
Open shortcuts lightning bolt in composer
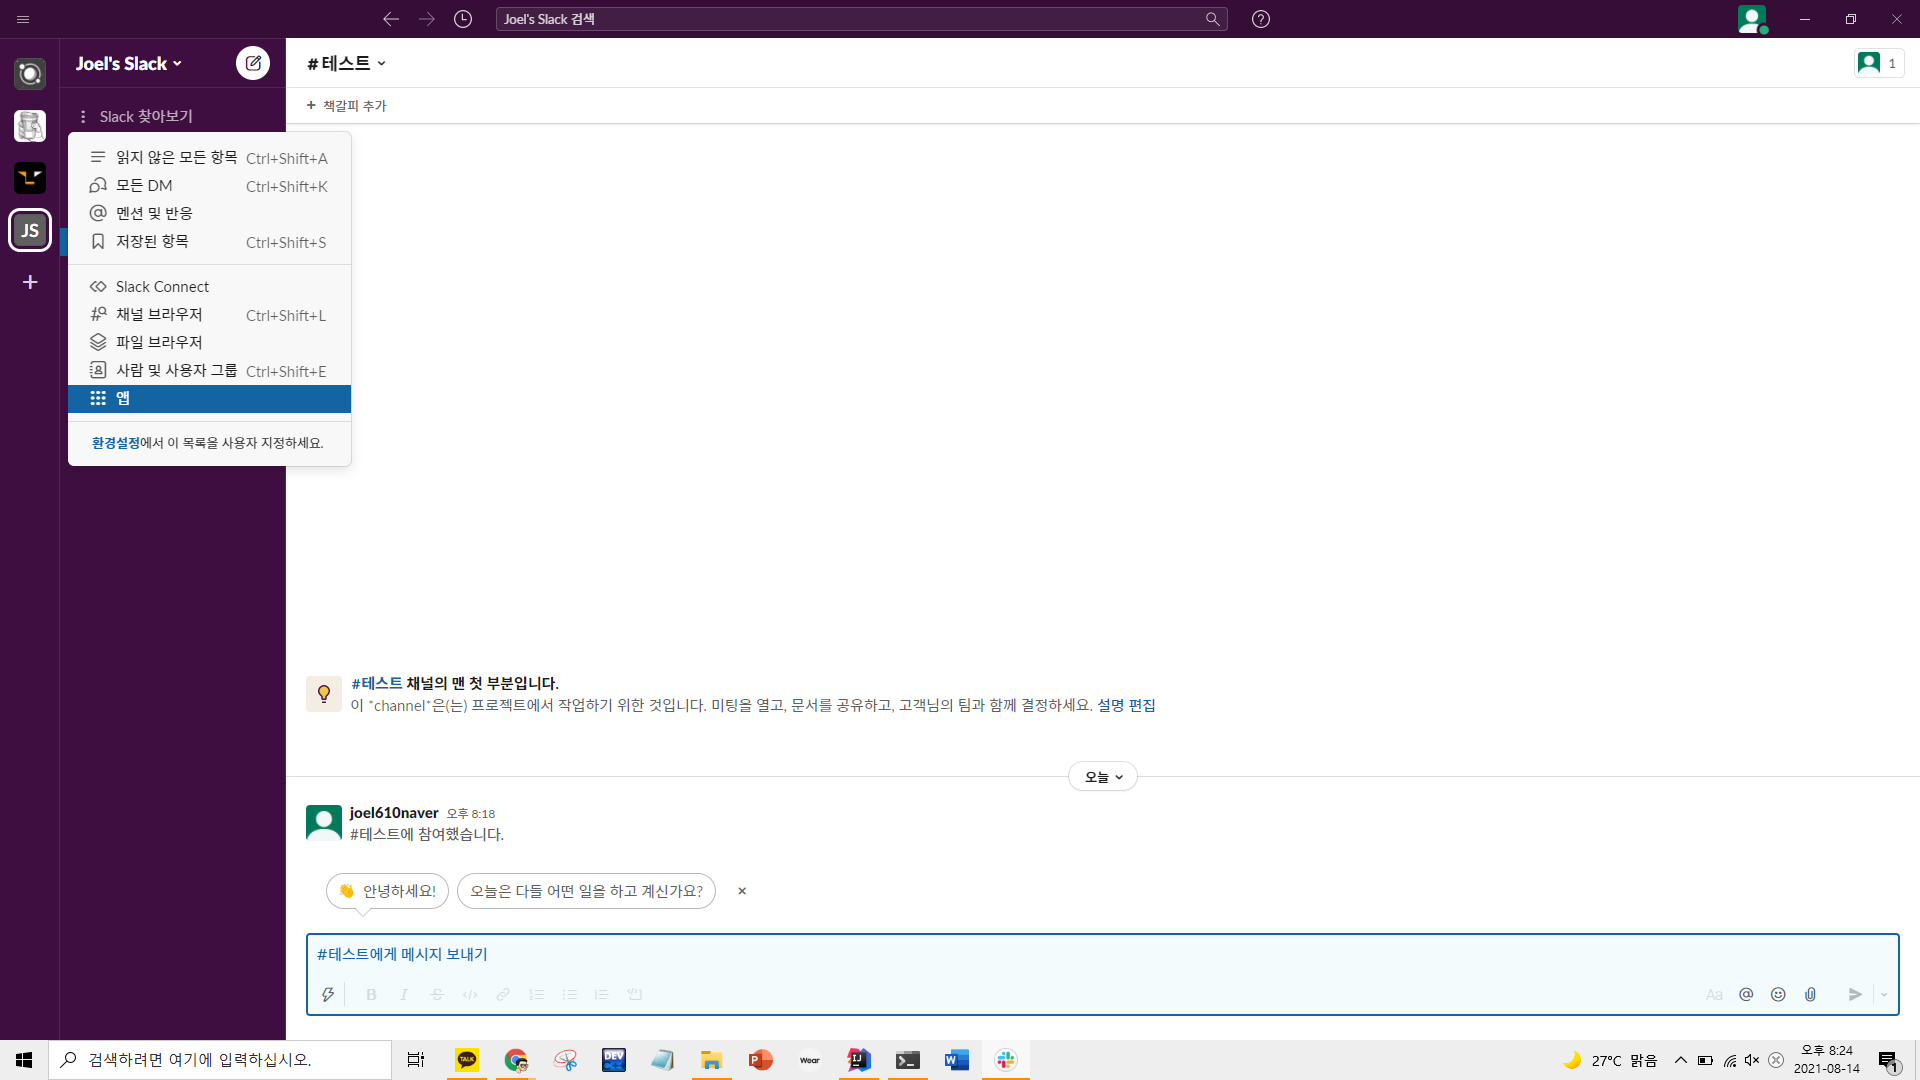click(x=328, y=994)
